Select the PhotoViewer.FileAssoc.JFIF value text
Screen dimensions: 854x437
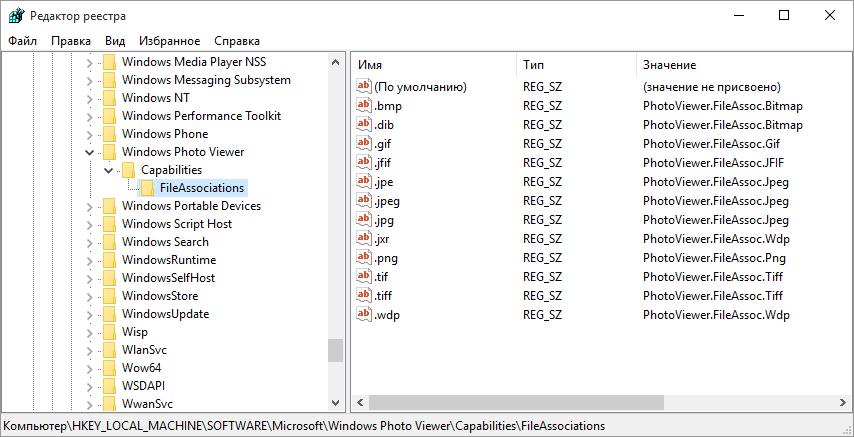point(713,163)
